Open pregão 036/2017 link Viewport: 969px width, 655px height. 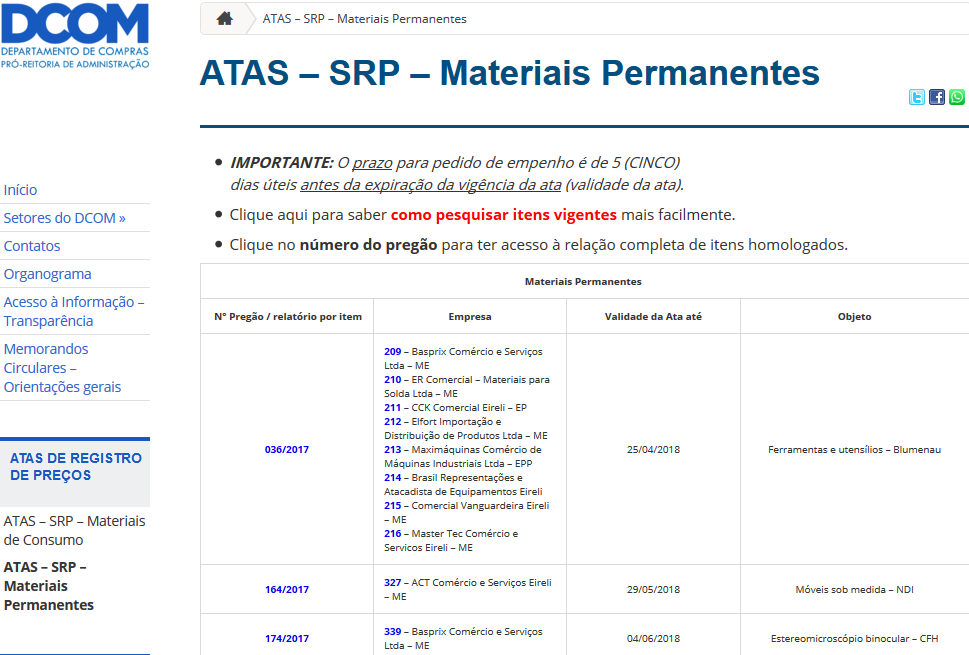287,450
